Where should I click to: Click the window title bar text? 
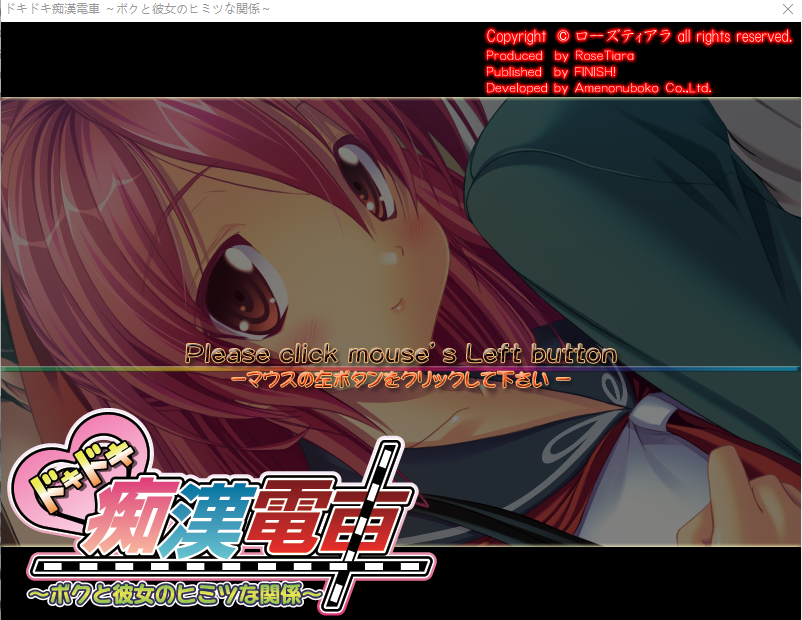tap(136, 9)
